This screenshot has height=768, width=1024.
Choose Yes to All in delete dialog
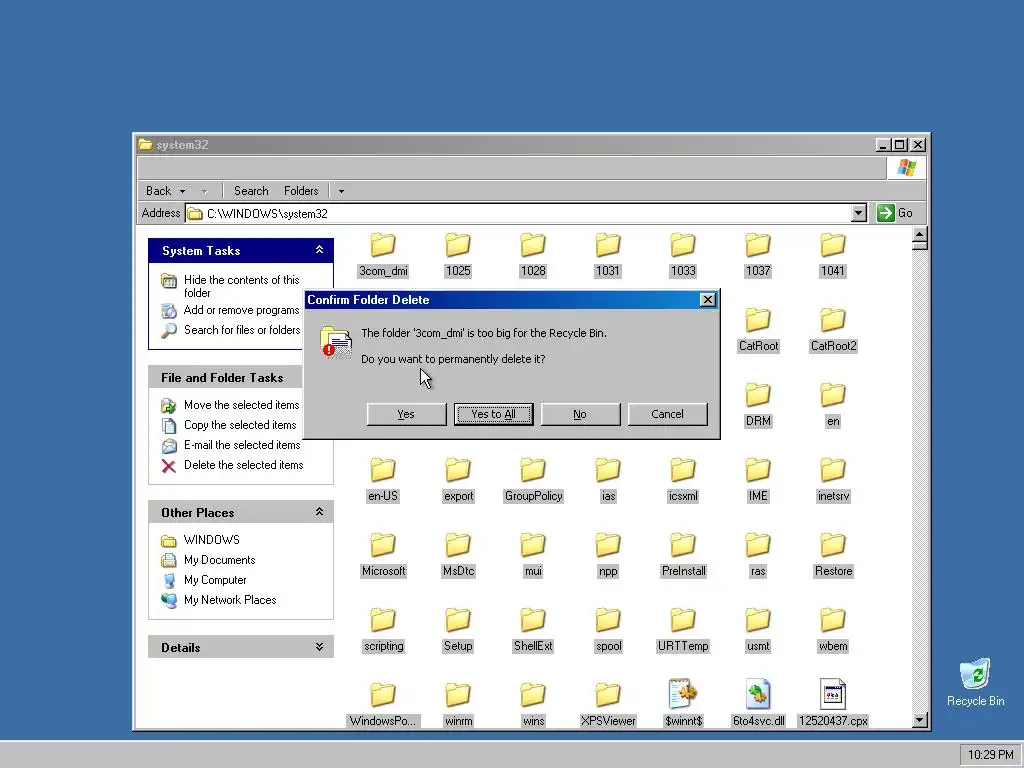point(493,414)
